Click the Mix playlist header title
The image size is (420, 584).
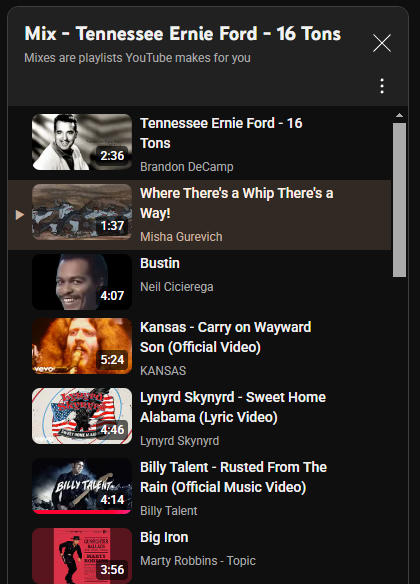[182, 34]
